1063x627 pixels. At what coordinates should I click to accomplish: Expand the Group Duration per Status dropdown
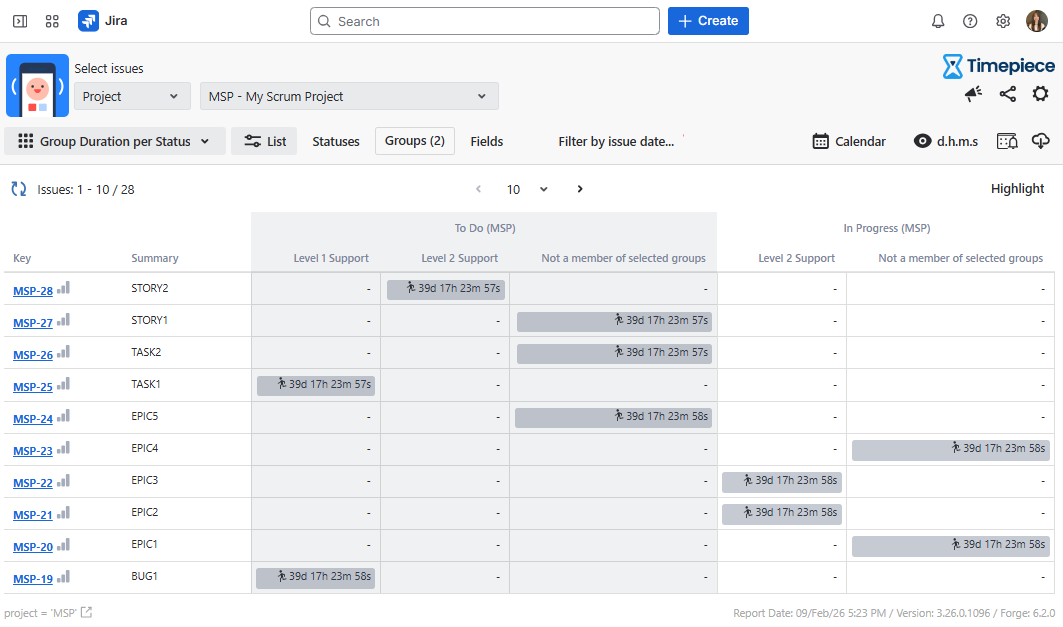(114, 141)
